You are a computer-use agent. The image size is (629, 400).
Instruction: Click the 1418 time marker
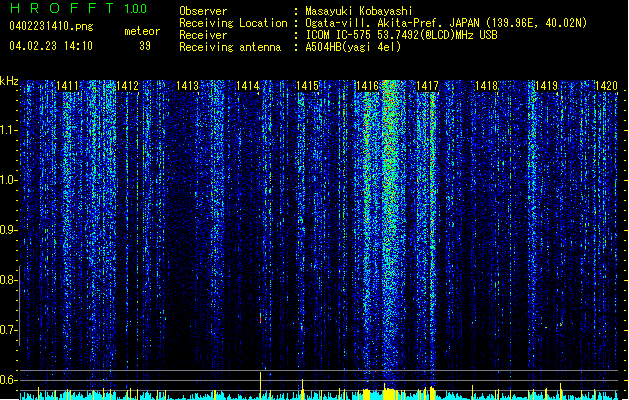point(487,86)
